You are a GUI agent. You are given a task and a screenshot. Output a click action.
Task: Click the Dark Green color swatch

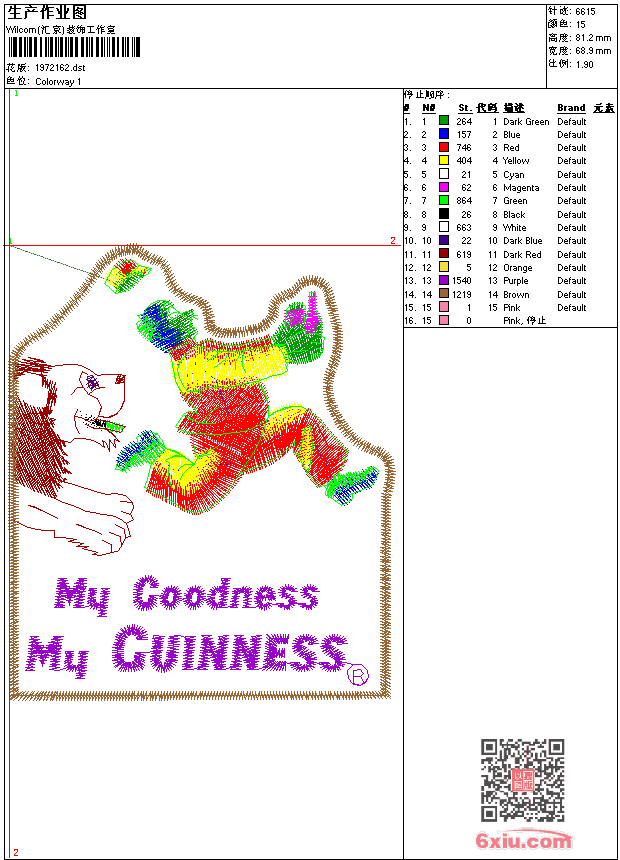[x=444, y=121]
